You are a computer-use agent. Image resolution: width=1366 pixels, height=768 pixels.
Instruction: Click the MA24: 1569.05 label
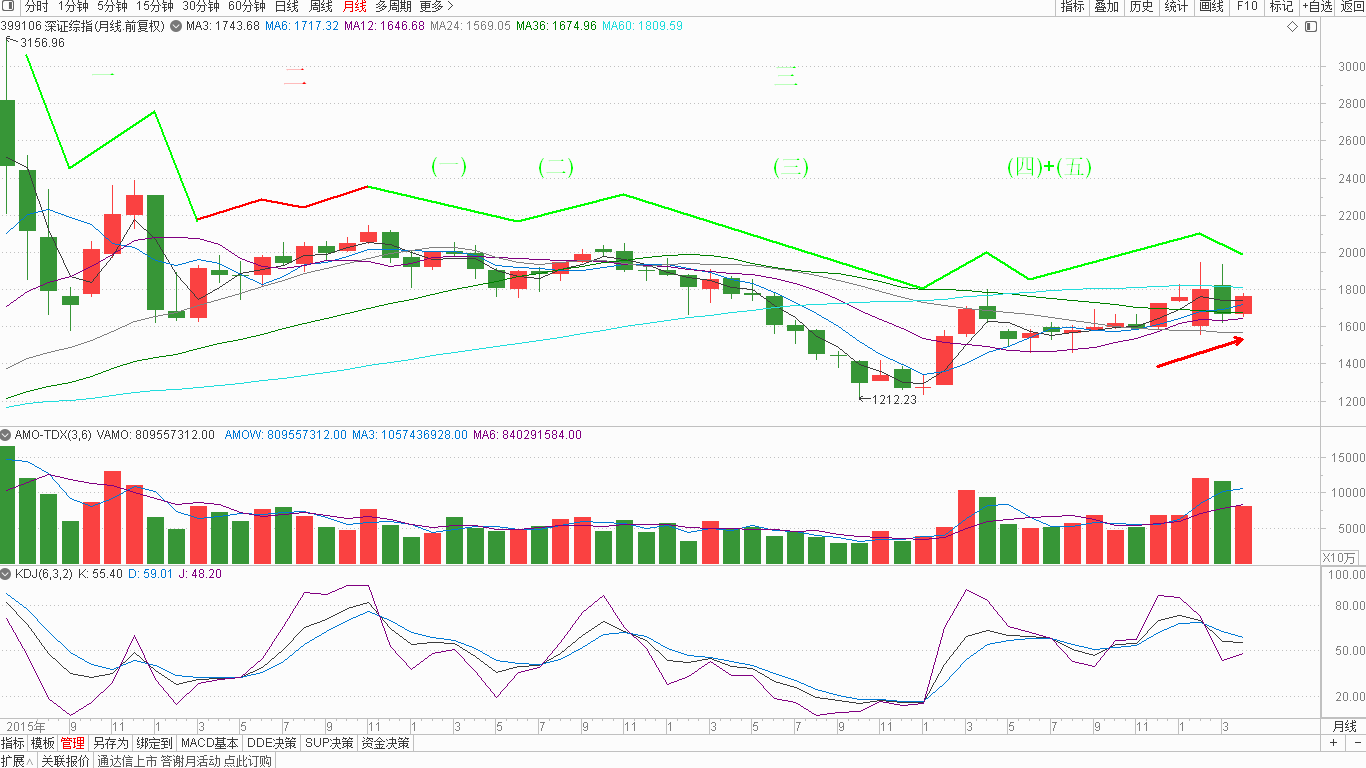pyautogui.click(x=470, y=26)
